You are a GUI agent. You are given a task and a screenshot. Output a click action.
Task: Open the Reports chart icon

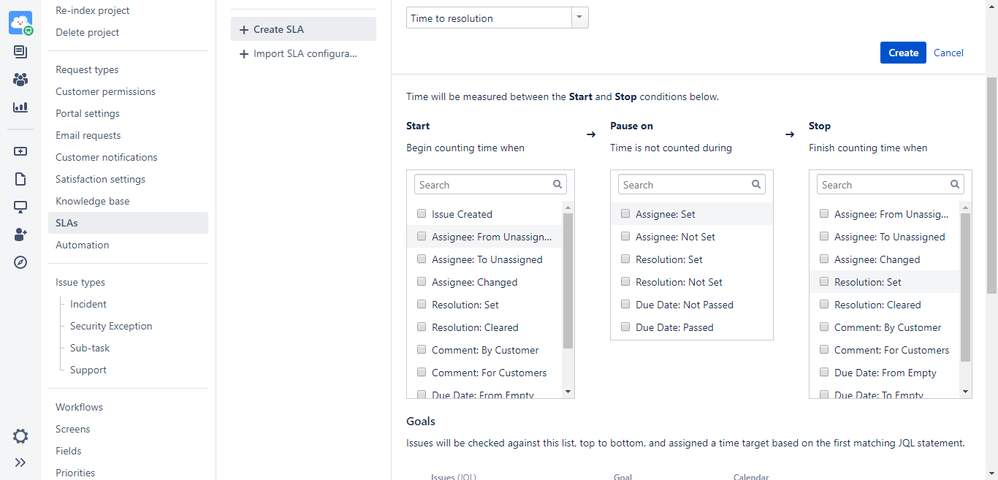point(20,107)
